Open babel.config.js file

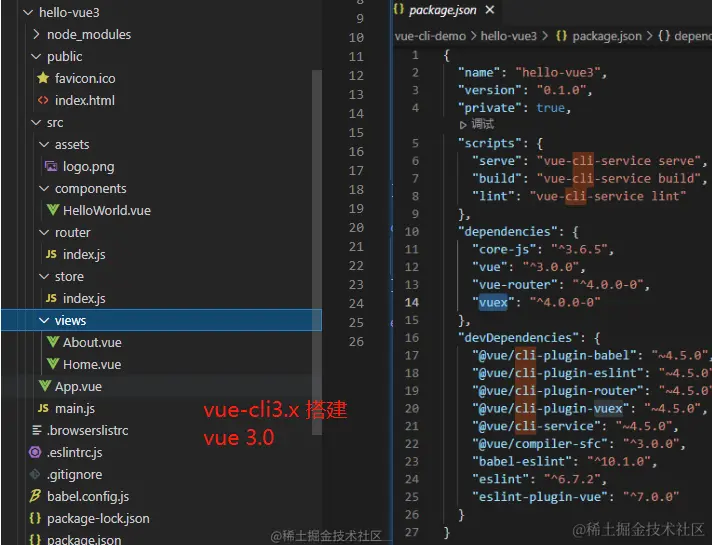click(88, 497)
